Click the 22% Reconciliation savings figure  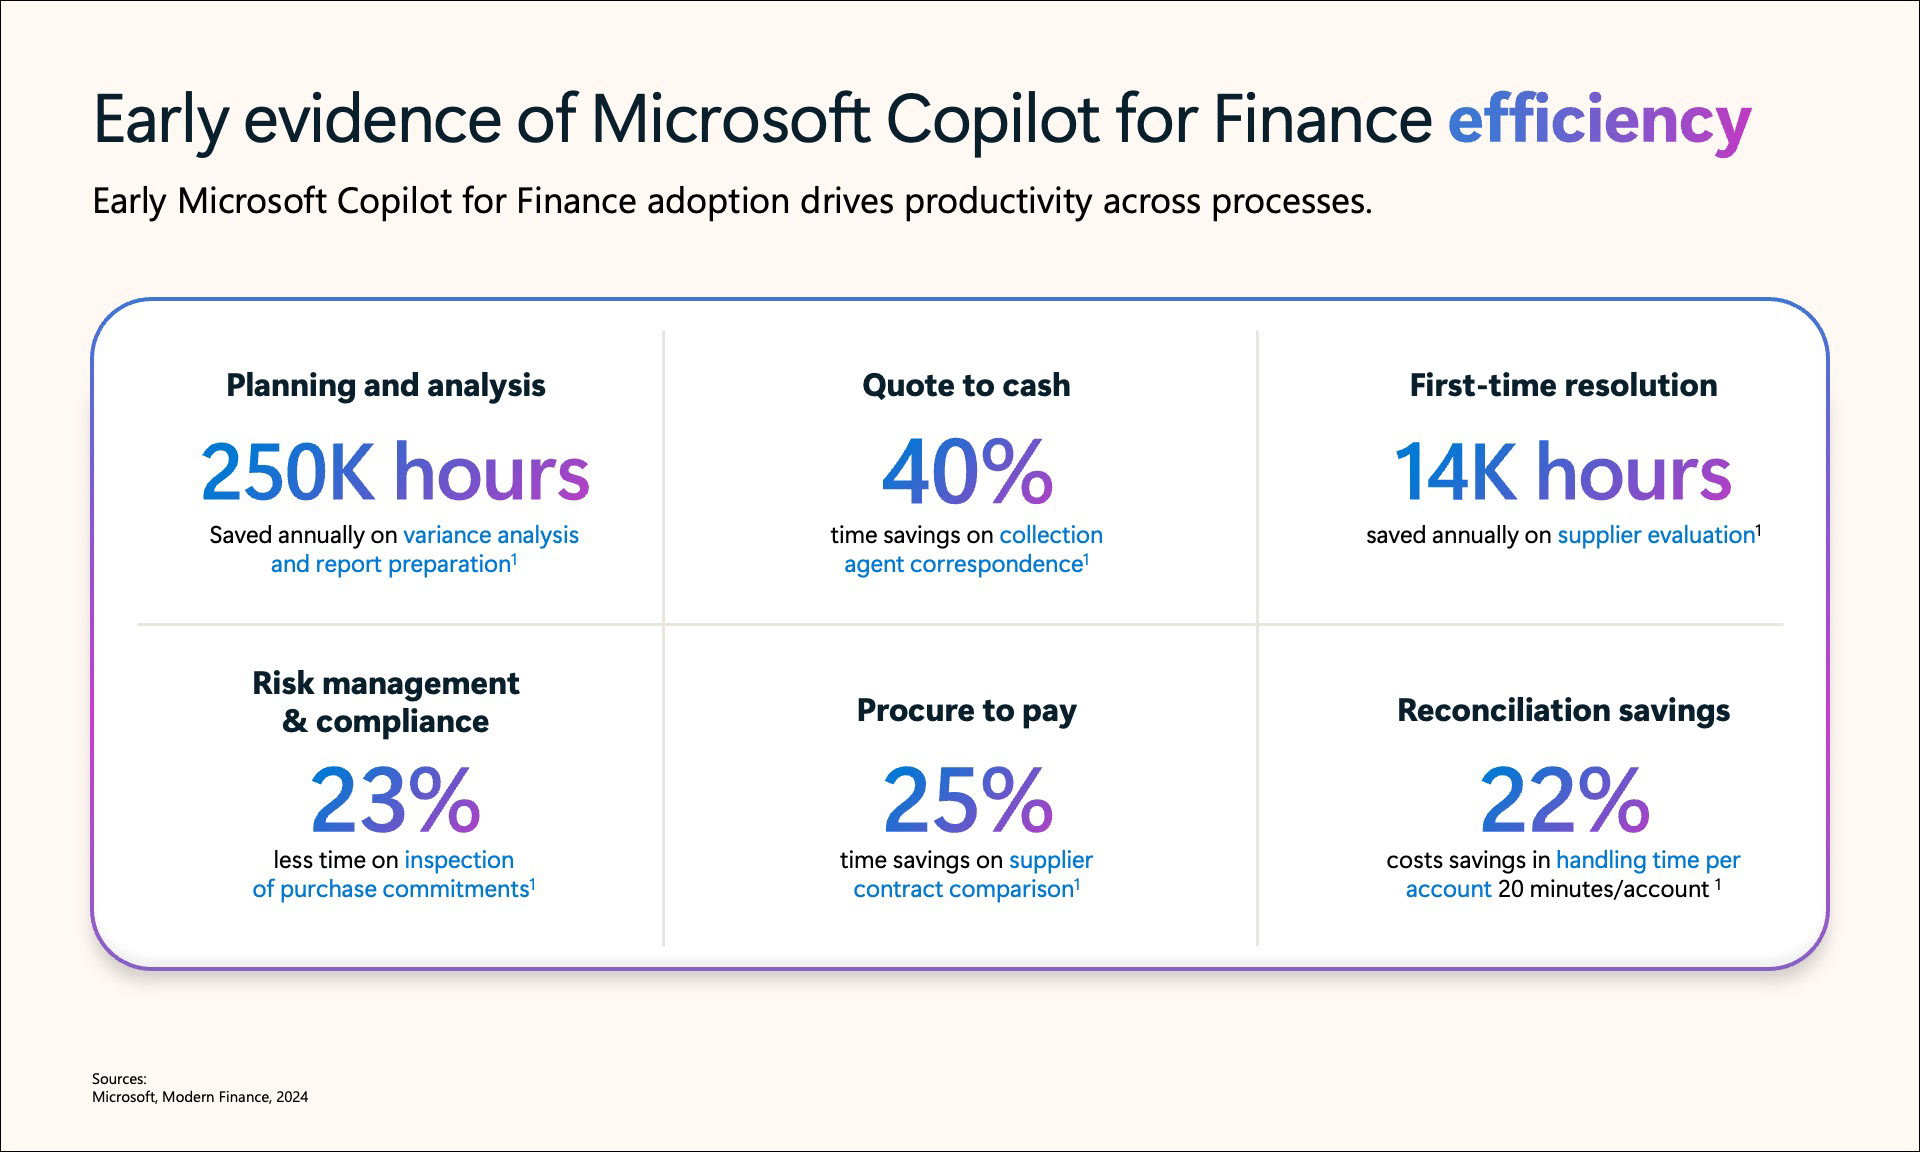(1564, 799)
